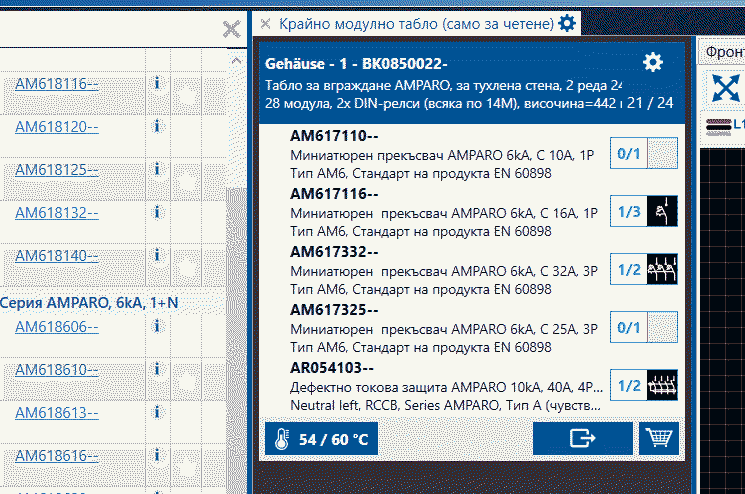Close the left catalog panel X
This screenshot has width=745, height=494.
(x=231, y=29)
